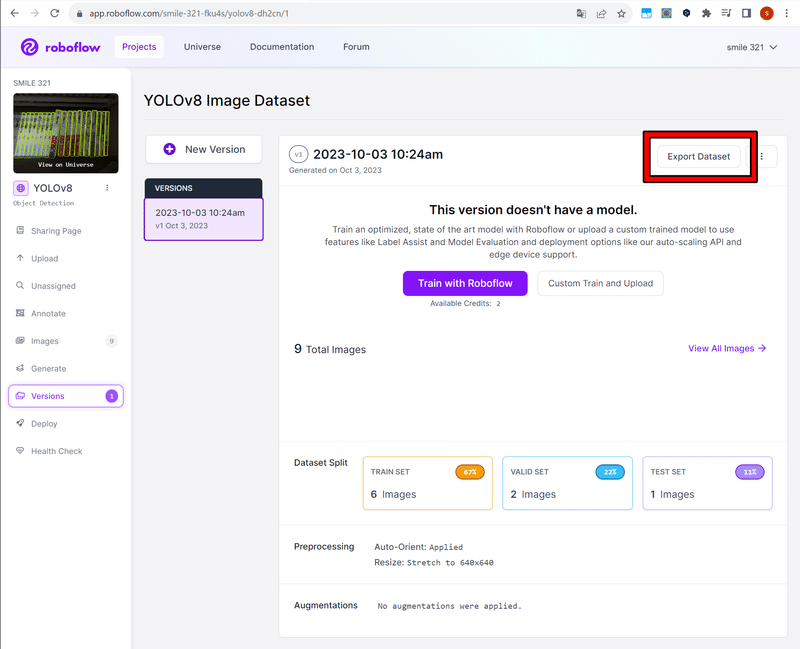
Task: Click the plus icon in New Version
Action: [x=169, y=149]
